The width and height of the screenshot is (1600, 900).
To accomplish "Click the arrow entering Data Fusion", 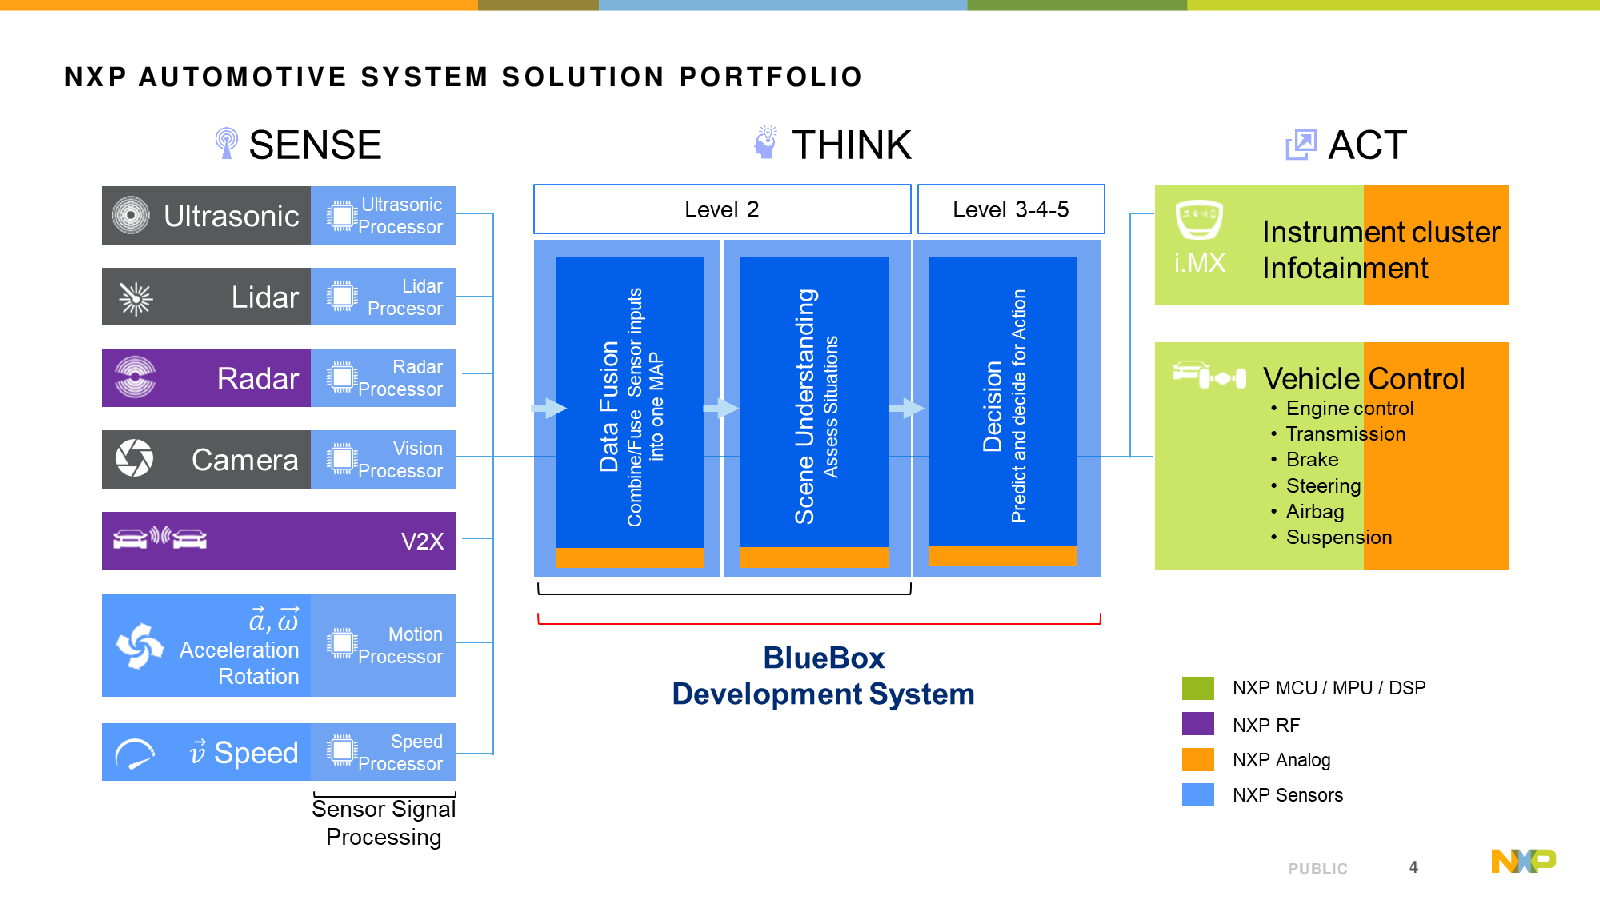I will (549, 408).
